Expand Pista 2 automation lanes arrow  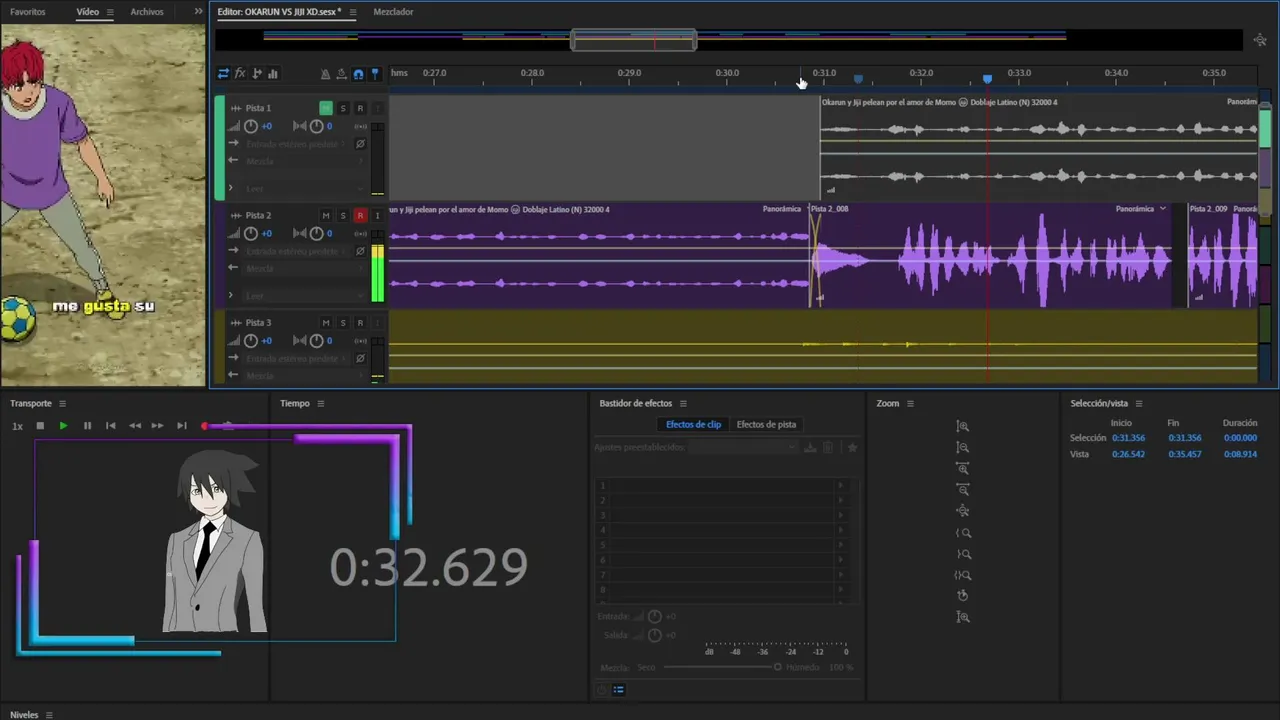click(x=231, y=295)
